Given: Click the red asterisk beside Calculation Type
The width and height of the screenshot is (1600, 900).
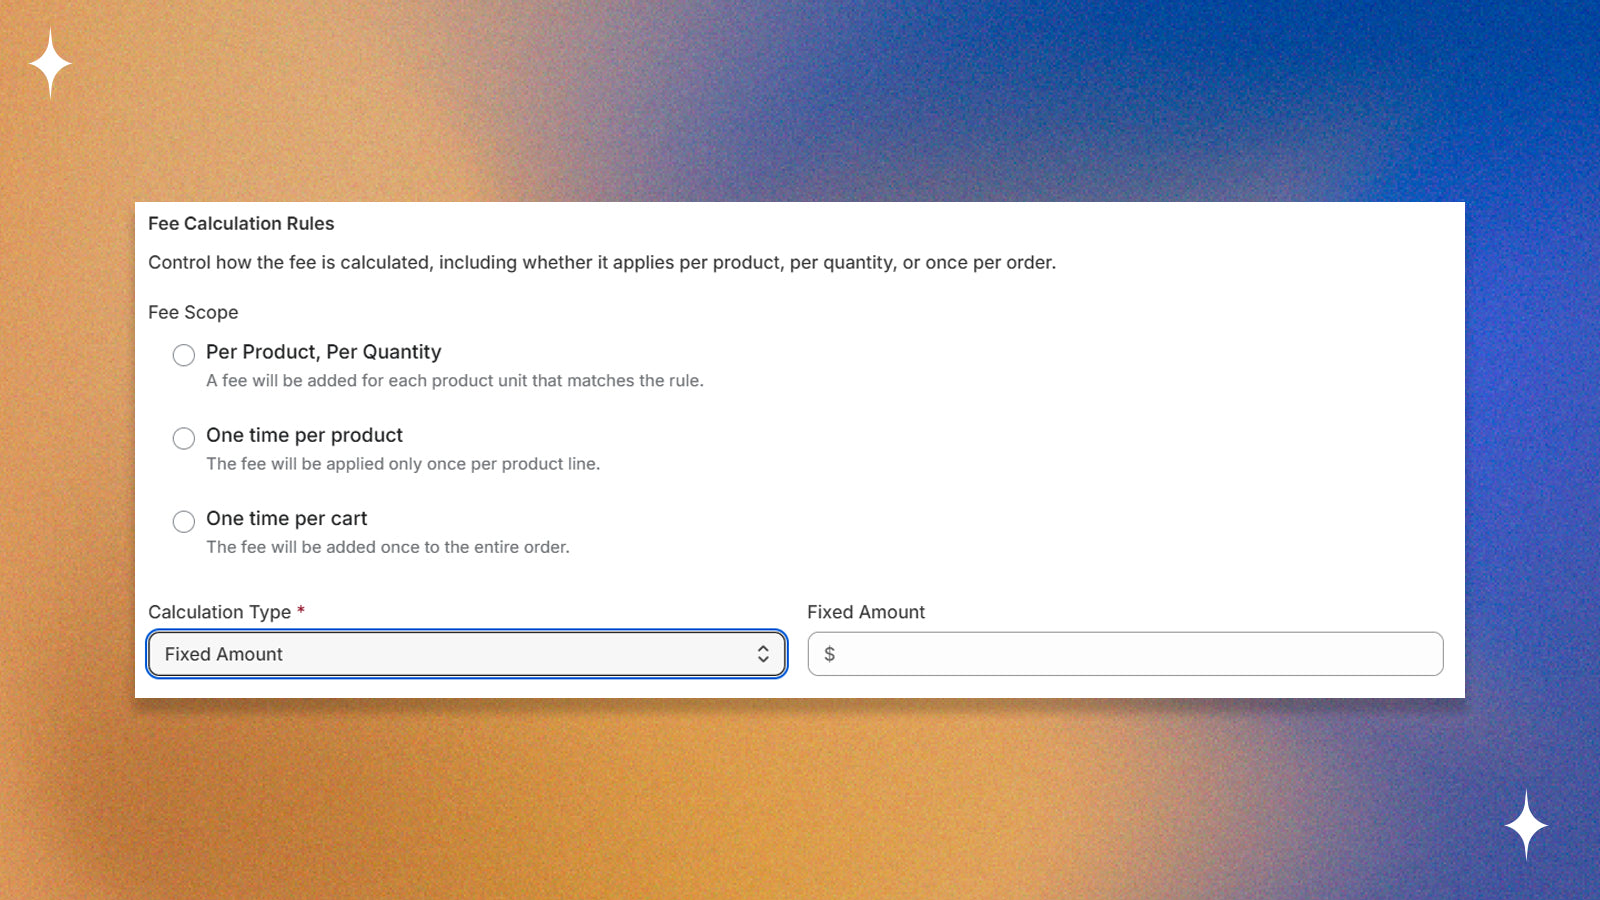Looking at the screenshot, I should 301,611.
